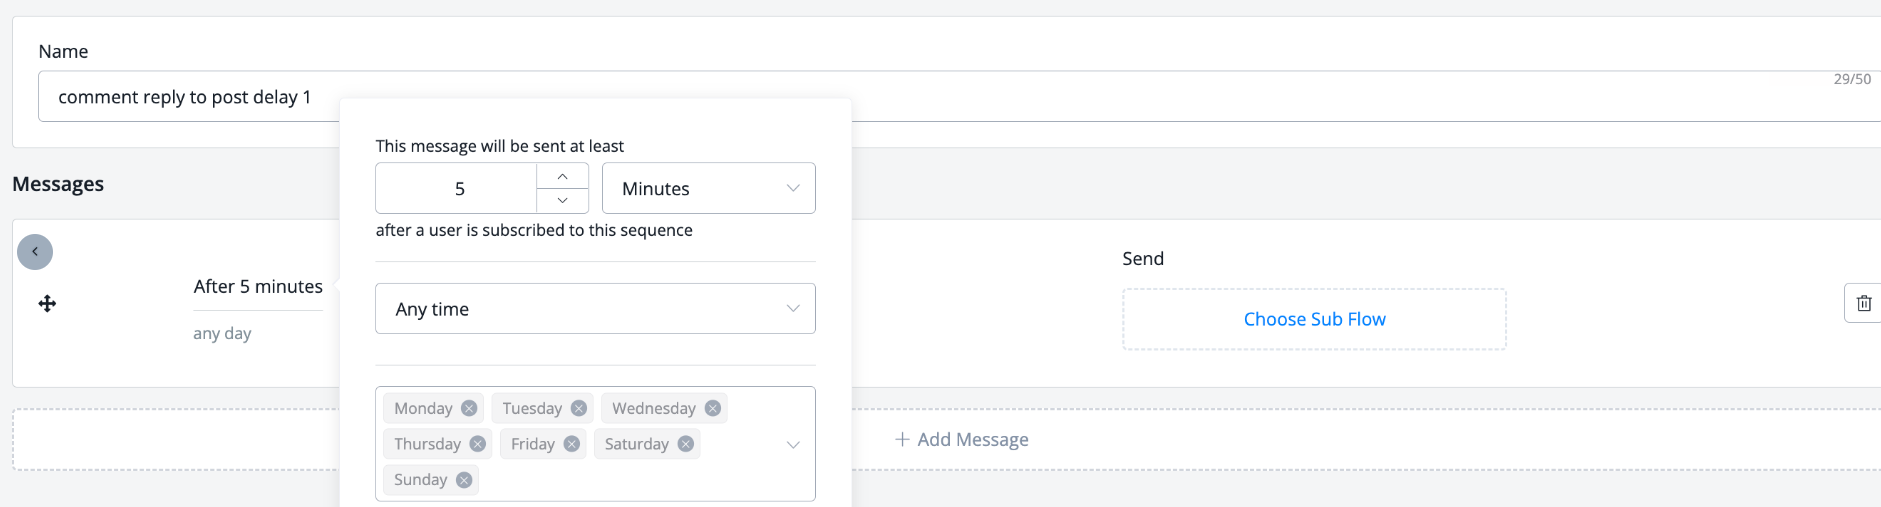Image resolution: width=1881 pixels, height=507 pixels.
Task: Click Choose Sub Flow
Action: pyautogui.click(x=1314, y=319)
